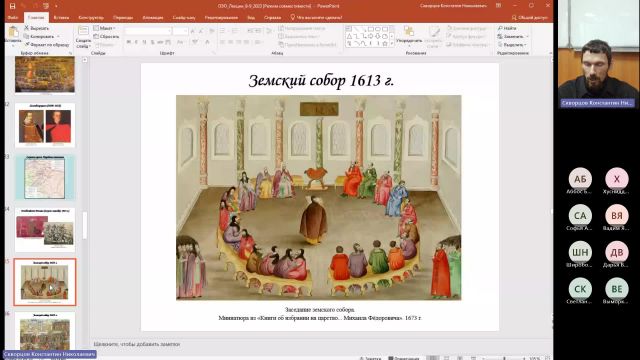Click Increase Font Size icon
The width and height of the screenshot is (640, 360).
click(x=193, y=31)
